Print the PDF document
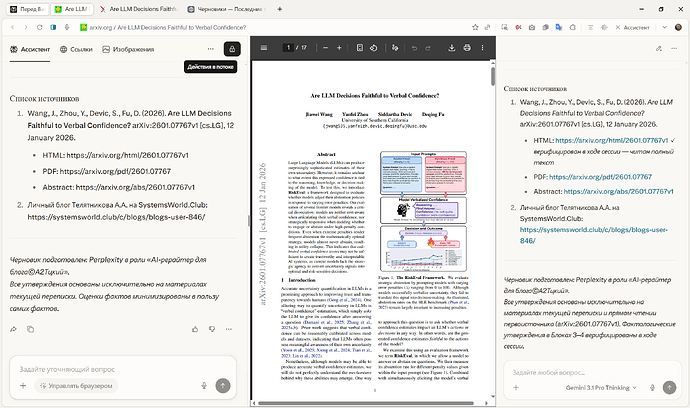Screen dimensions: 690x408 click(x=467, y=48)
